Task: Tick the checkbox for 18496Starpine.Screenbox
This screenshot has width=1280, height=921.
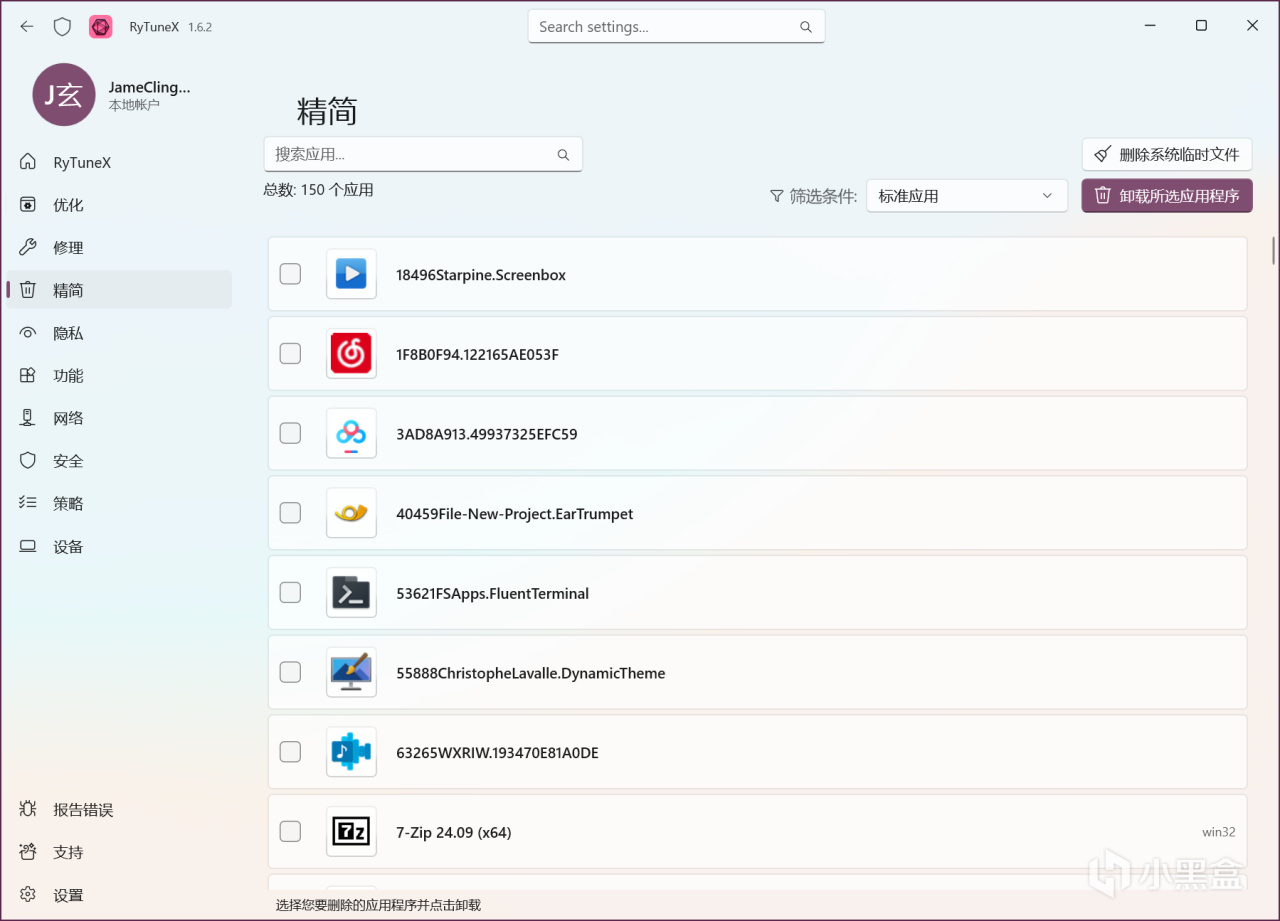Action: (x=290, y=274)
